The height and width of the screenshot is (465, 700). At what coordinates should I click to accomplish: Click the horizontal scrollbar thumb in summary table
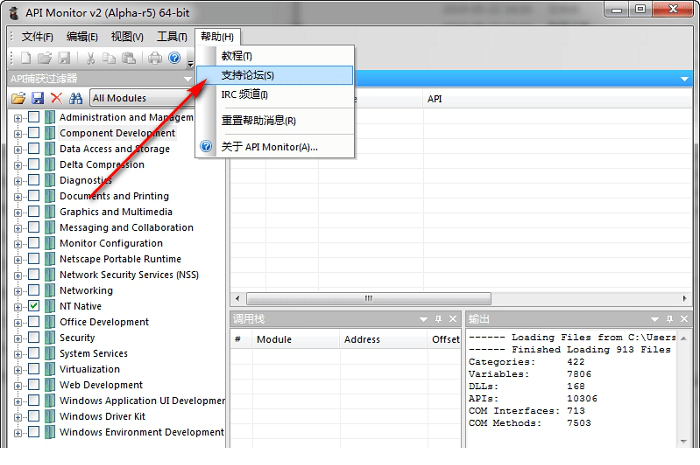(369, 298)
